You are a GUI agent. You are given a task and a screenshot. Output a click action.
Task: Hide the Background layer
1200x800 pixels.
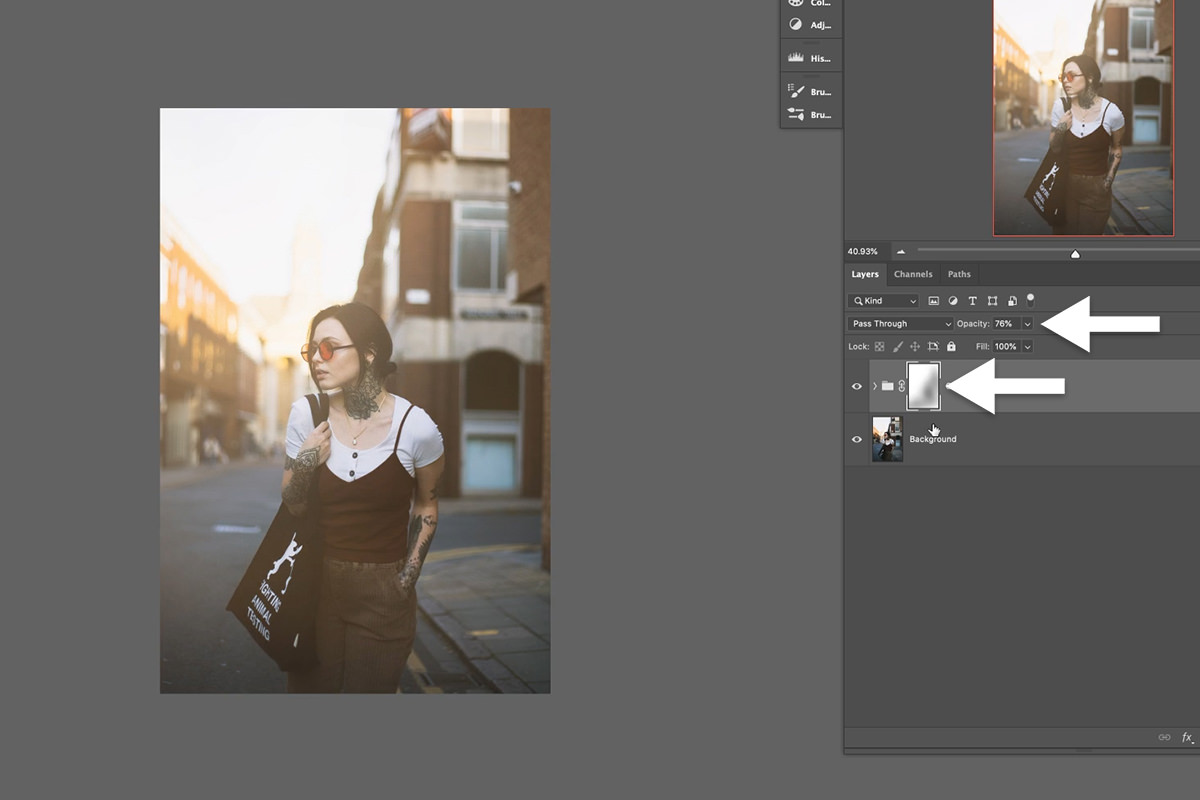[856, 439]
